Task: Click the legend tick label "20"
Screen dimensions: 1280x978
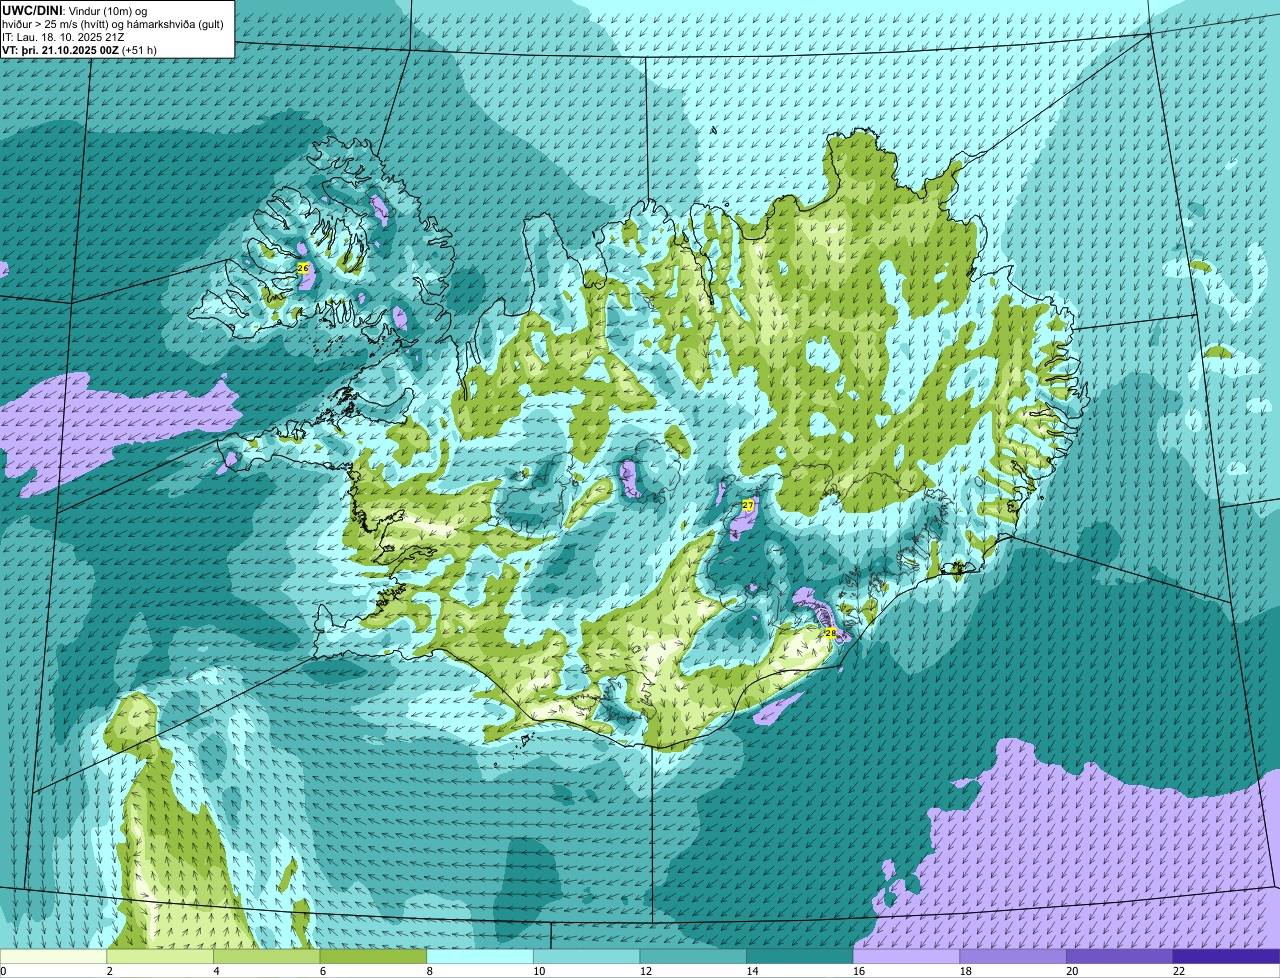Action: (1072, 970)
